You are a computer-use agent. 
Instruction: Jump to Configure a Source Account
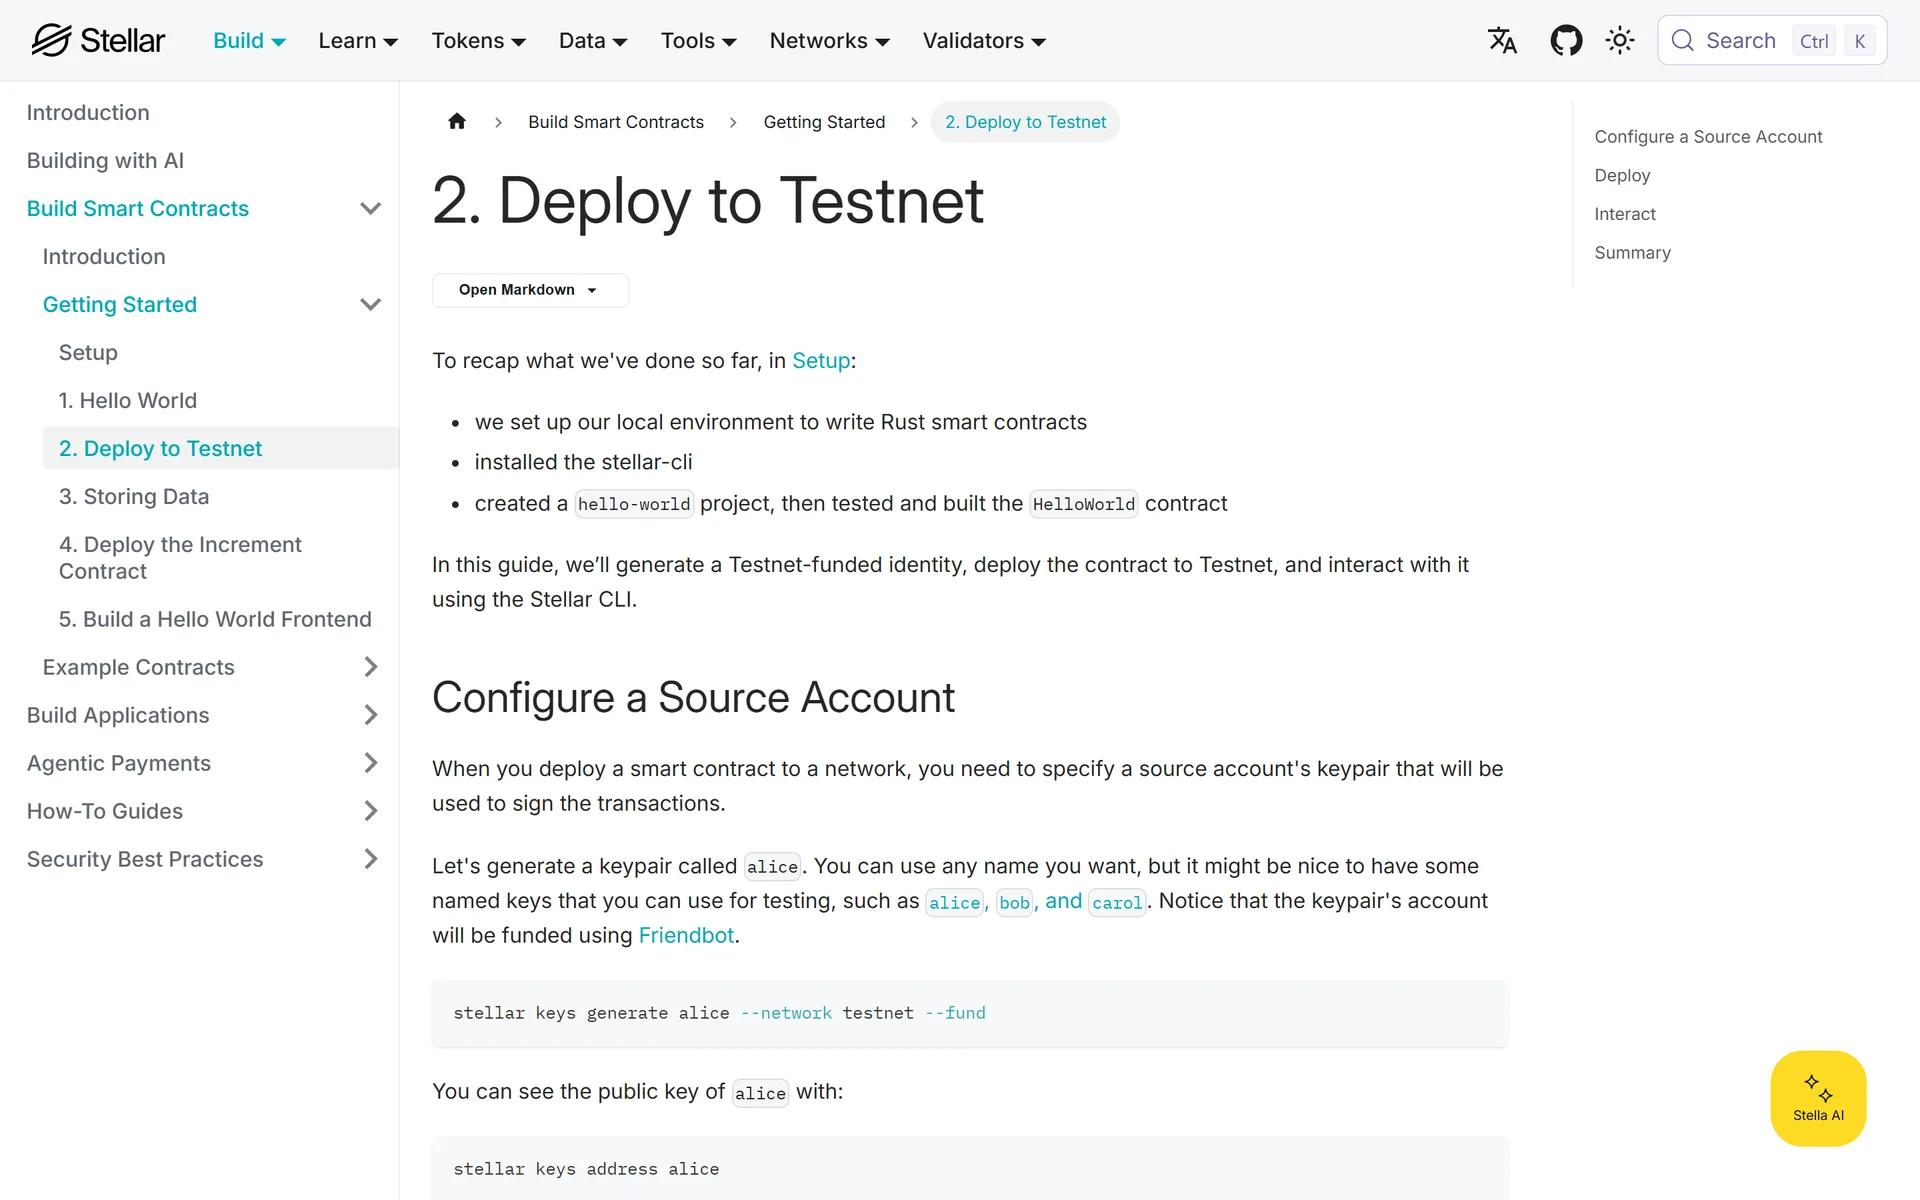(x=1708, y=137)
